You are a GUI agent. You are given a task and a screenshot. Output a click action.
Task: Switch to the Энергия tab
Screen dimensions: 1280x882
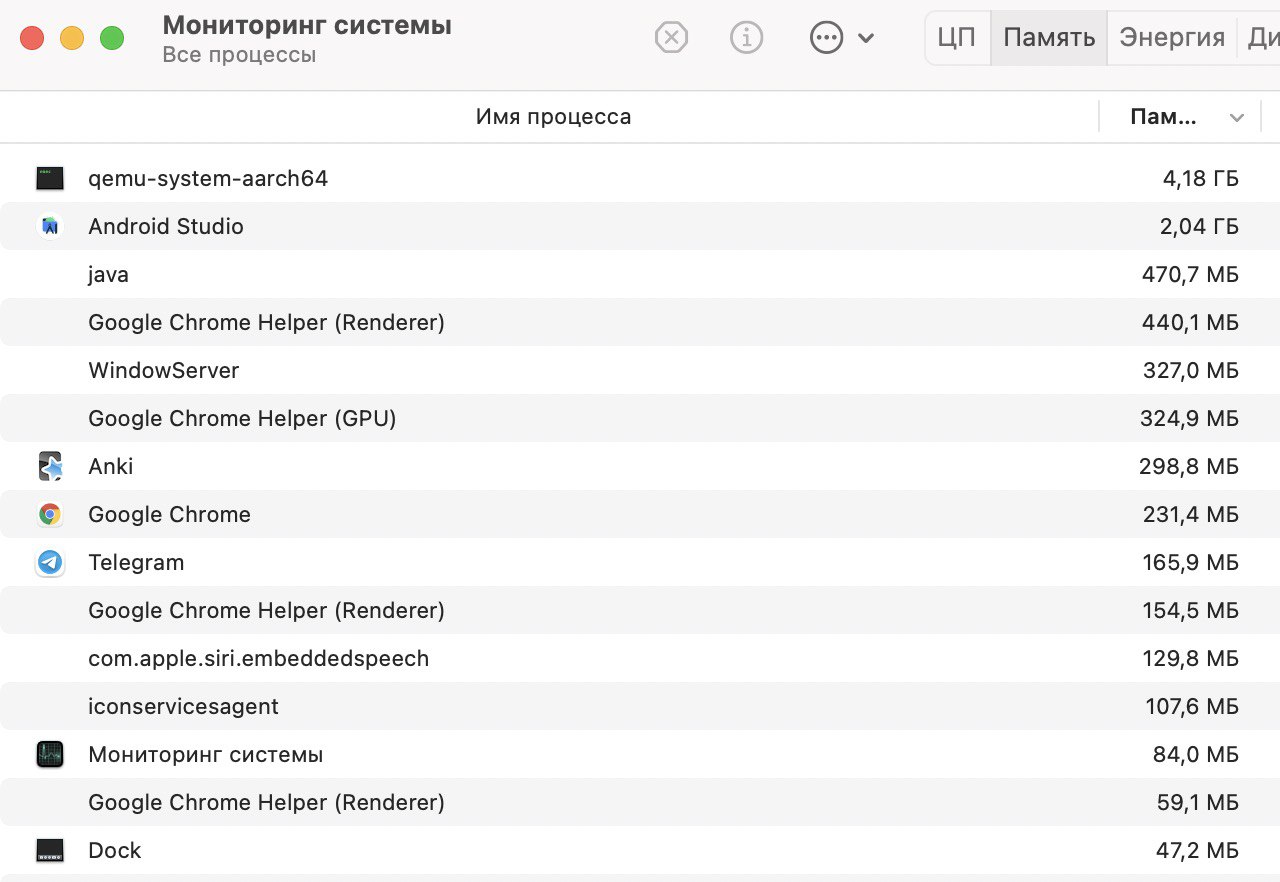[x=1172, y=38]
